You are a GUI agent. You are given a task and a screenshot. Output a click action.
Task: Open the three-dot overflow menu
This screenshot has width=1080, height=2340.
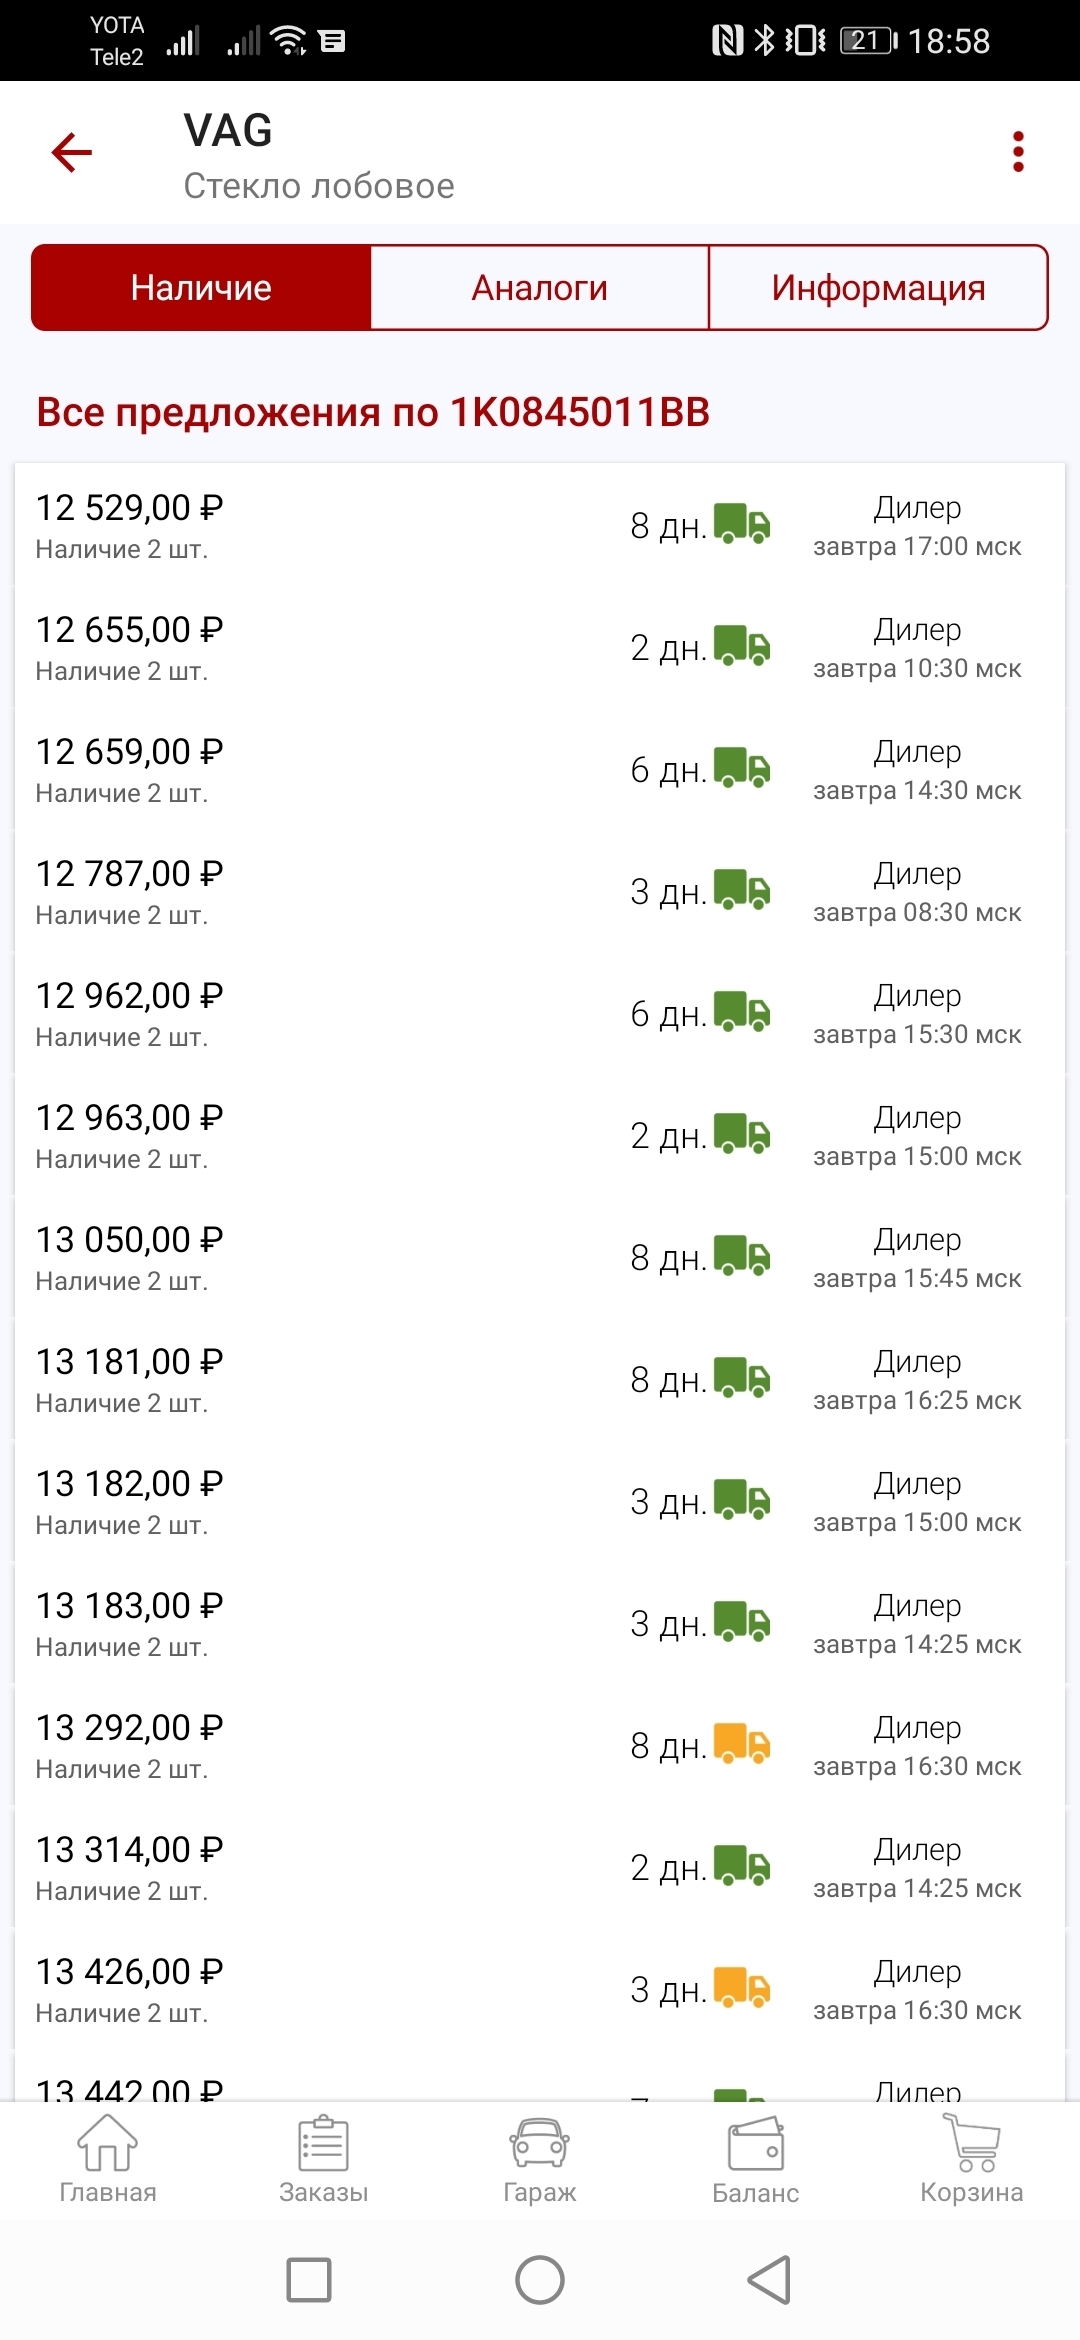(1018, 152)
